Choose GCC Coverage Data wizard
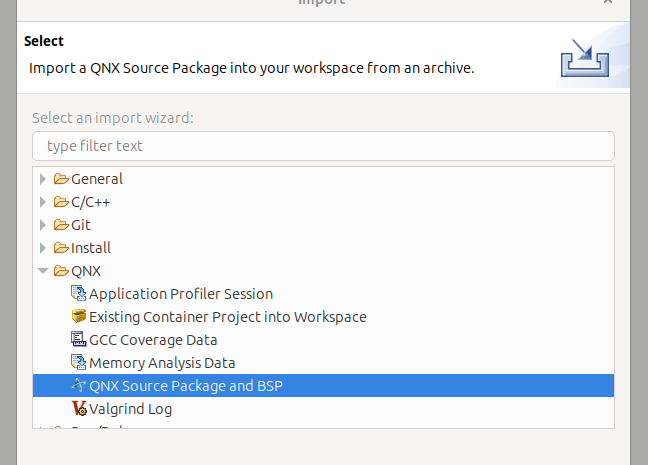 click(153, 340)
